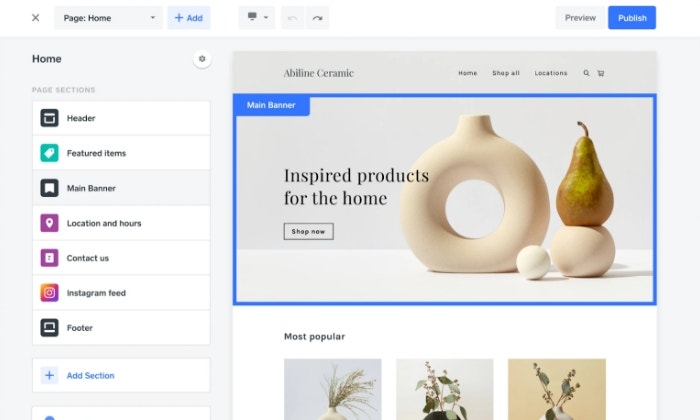Click the redo arrow button
Viewport: 700px width, 420px height.
click(317, 18)
